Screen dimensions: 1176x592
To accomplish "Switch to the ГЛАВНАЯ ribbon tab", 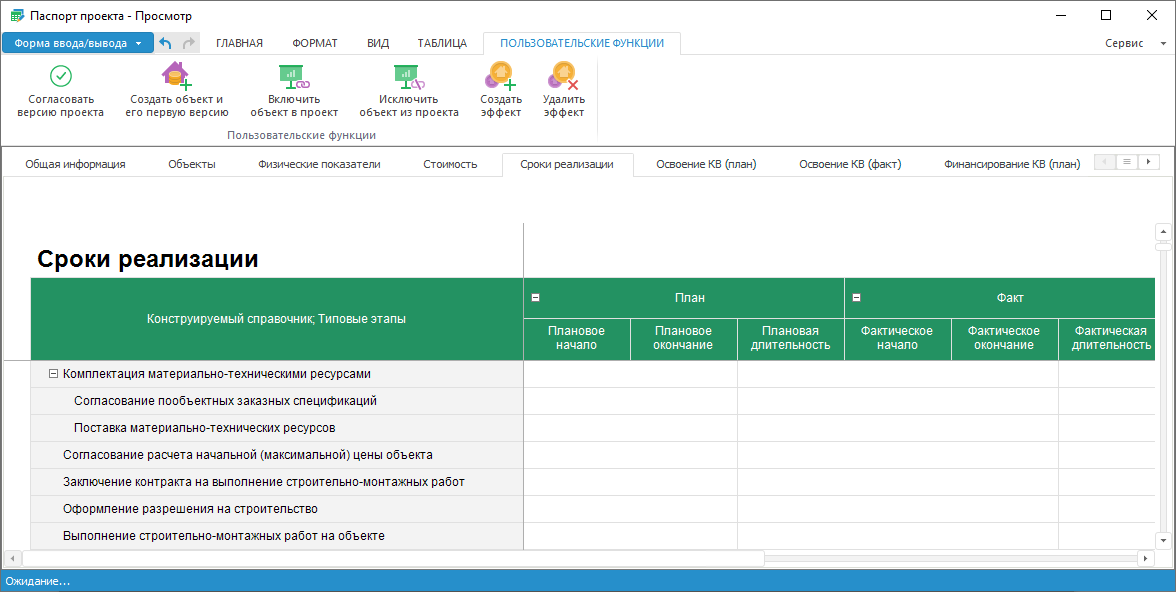I will point(239,43).
